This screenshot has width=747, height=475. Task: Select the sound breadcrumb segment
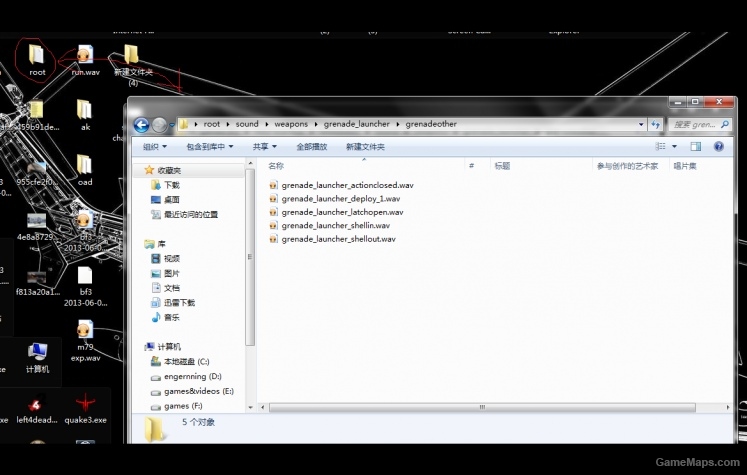tap(247, 124)
